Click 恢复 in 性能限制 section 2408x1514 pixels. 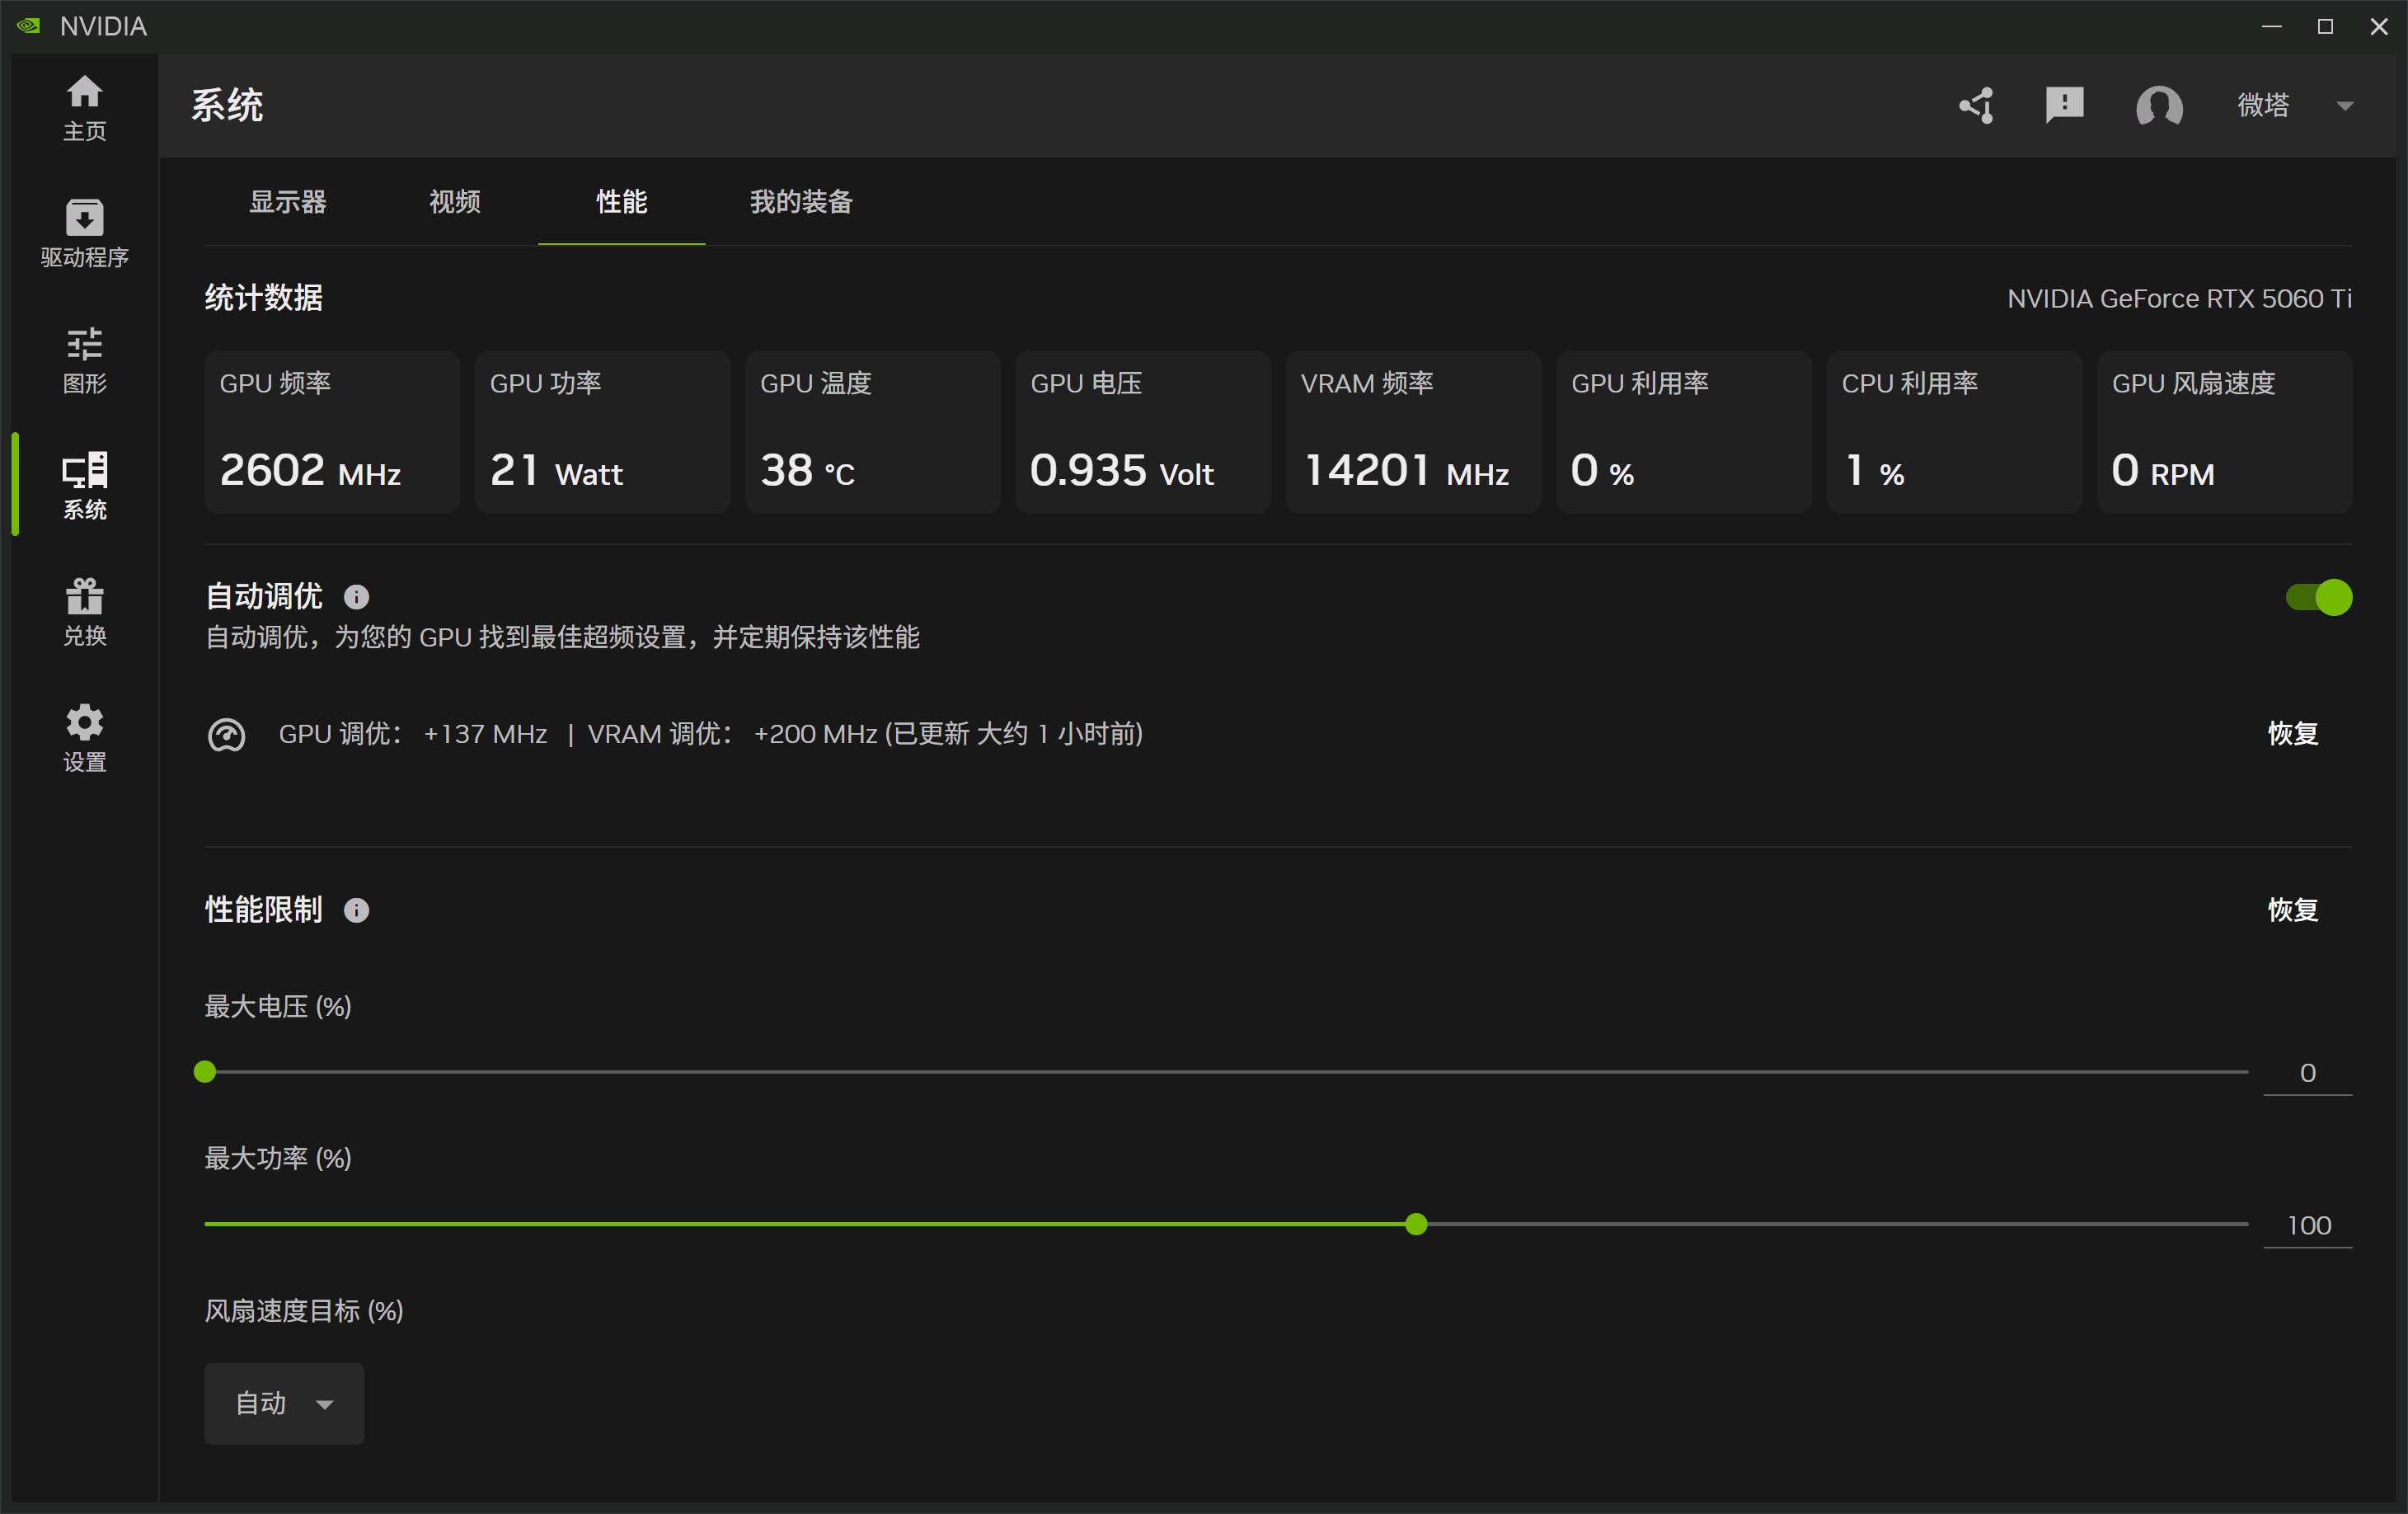tap(2292, 910)
